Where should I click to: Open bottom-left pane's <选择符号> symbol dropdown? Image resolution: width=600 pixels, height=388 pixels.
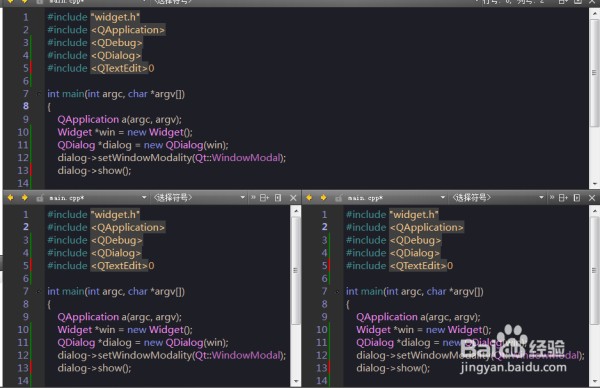tap(199, 198)
